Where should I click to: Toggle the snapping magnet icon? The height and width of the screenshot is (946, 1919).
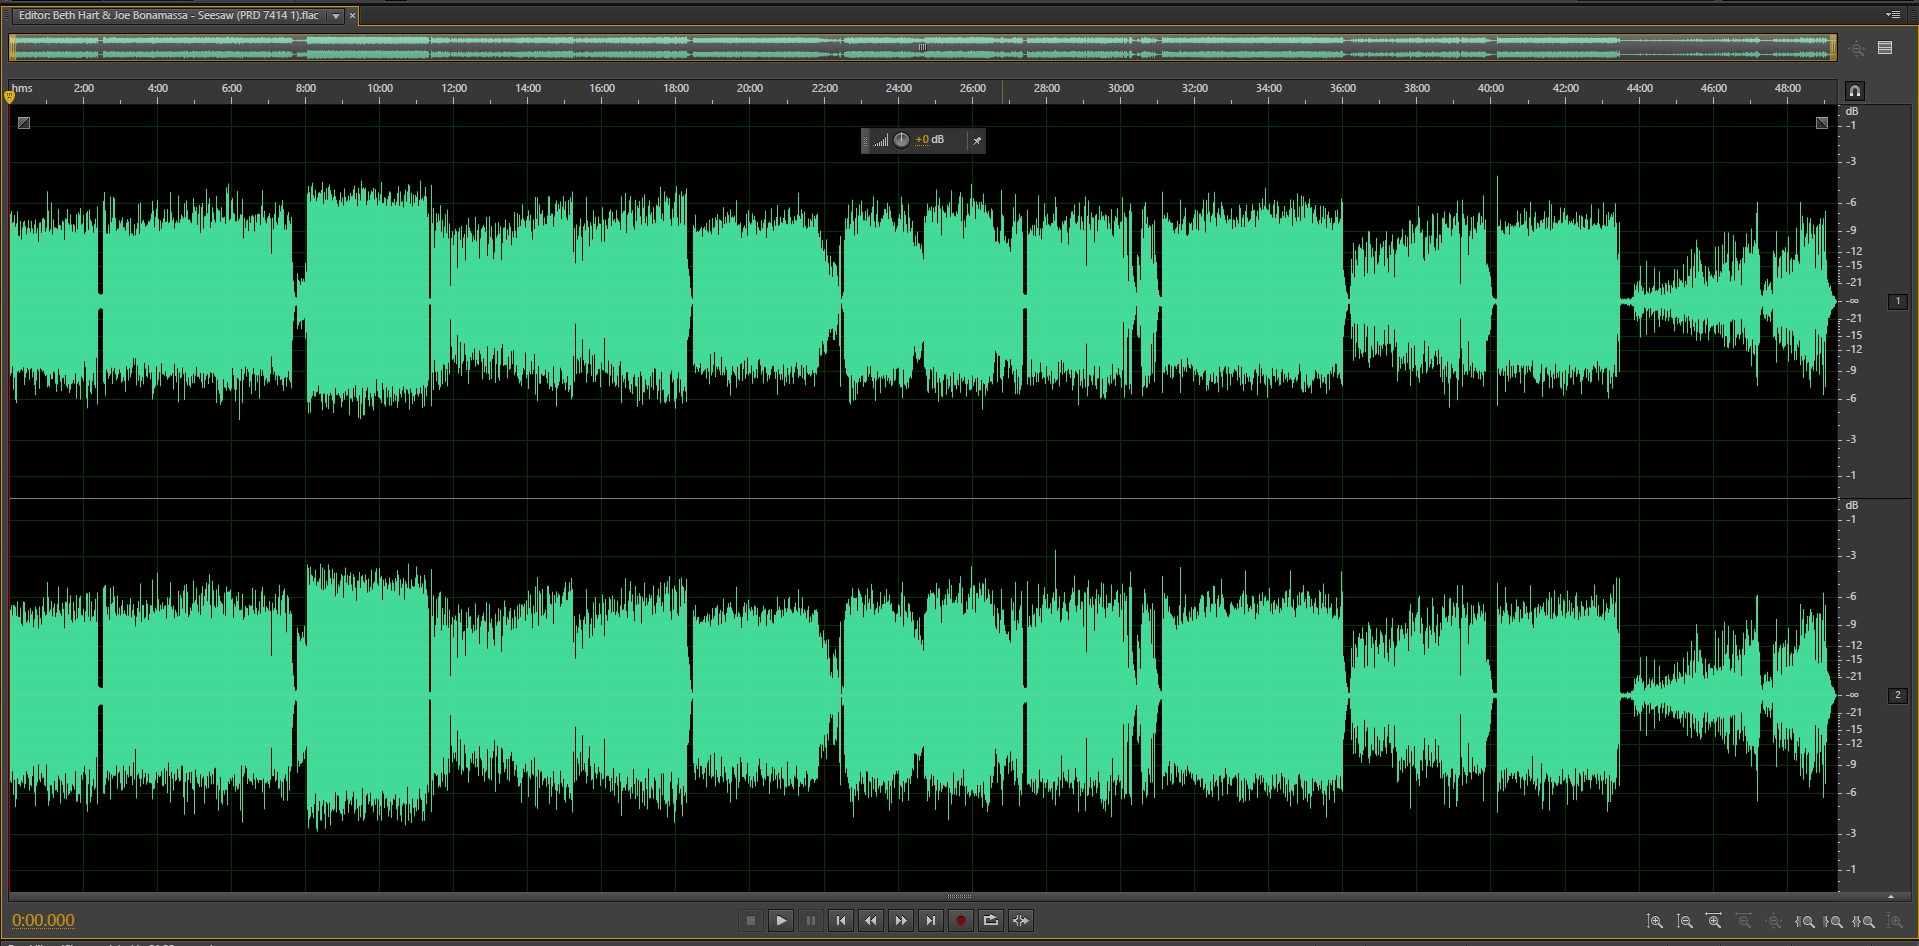(x=1854, y=91)
